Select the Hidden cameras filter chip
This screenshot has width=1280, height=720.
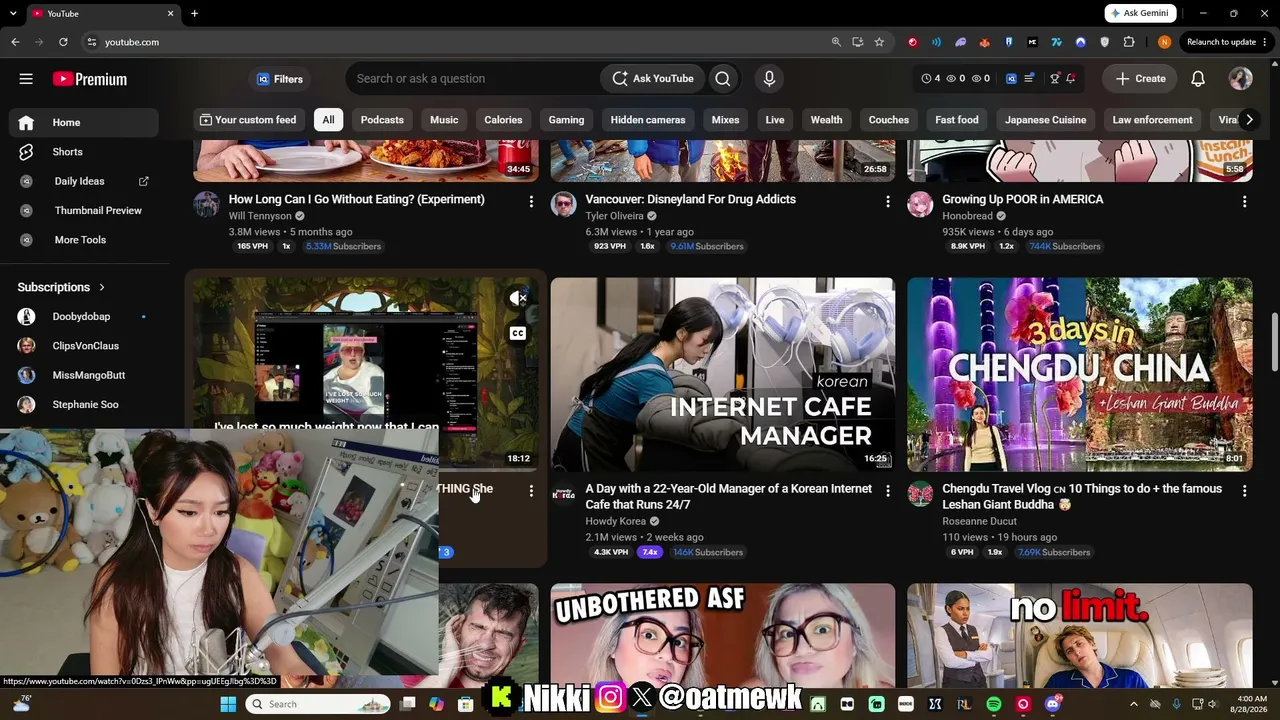point(648,120)
